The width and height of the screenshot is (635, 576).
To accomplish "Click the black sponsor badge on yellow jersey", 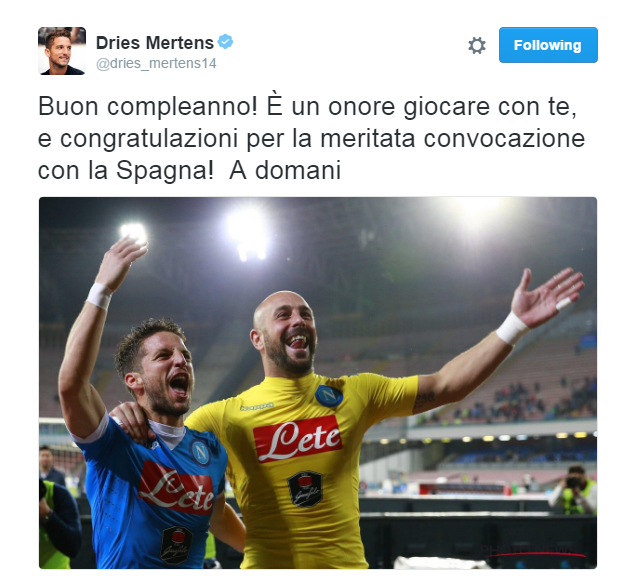I will point(305,489).
